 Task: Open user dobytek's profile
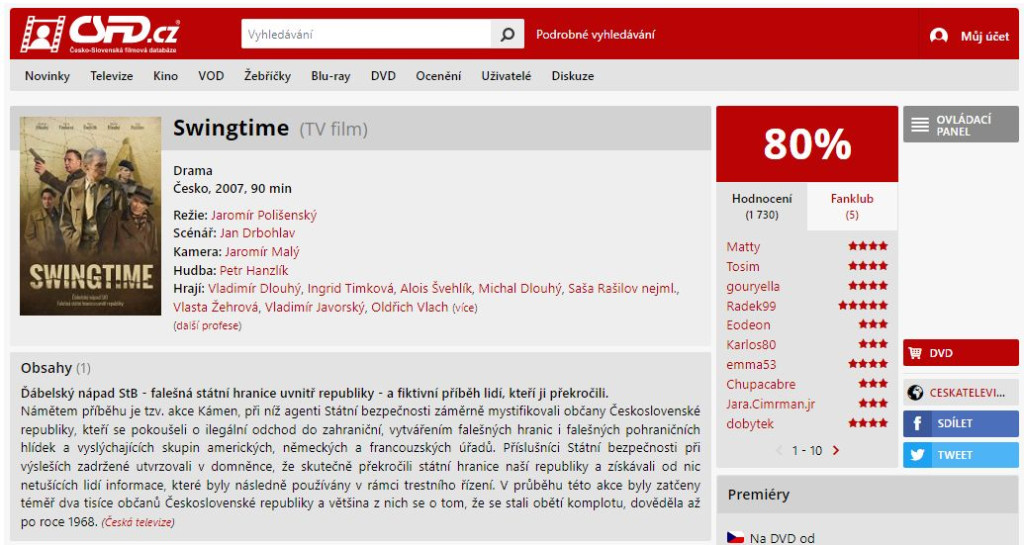click(750, 424)
